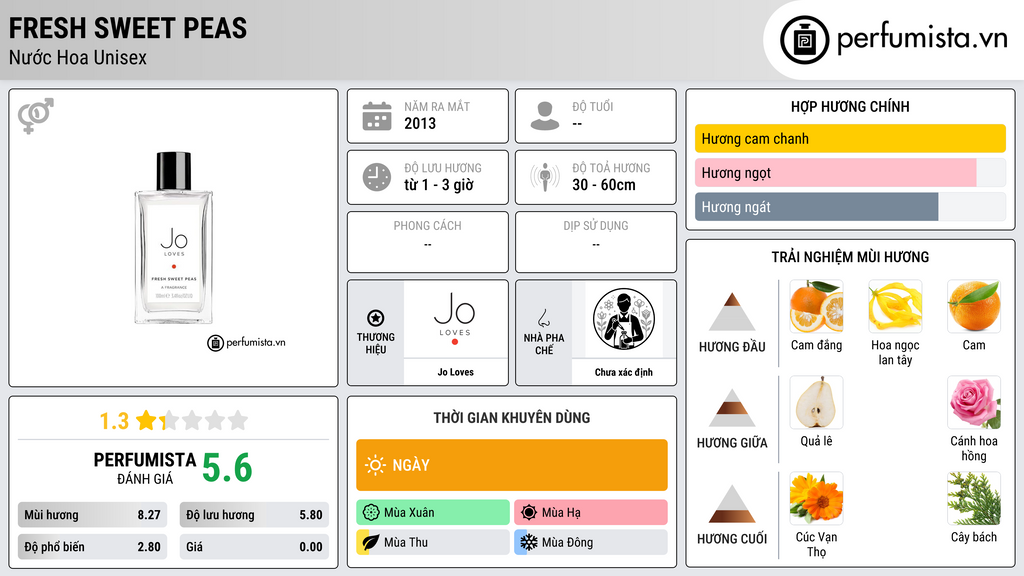Click the Mùa Xuân season bar
The image size is (1024, 576).
click(x=433, y=513)
